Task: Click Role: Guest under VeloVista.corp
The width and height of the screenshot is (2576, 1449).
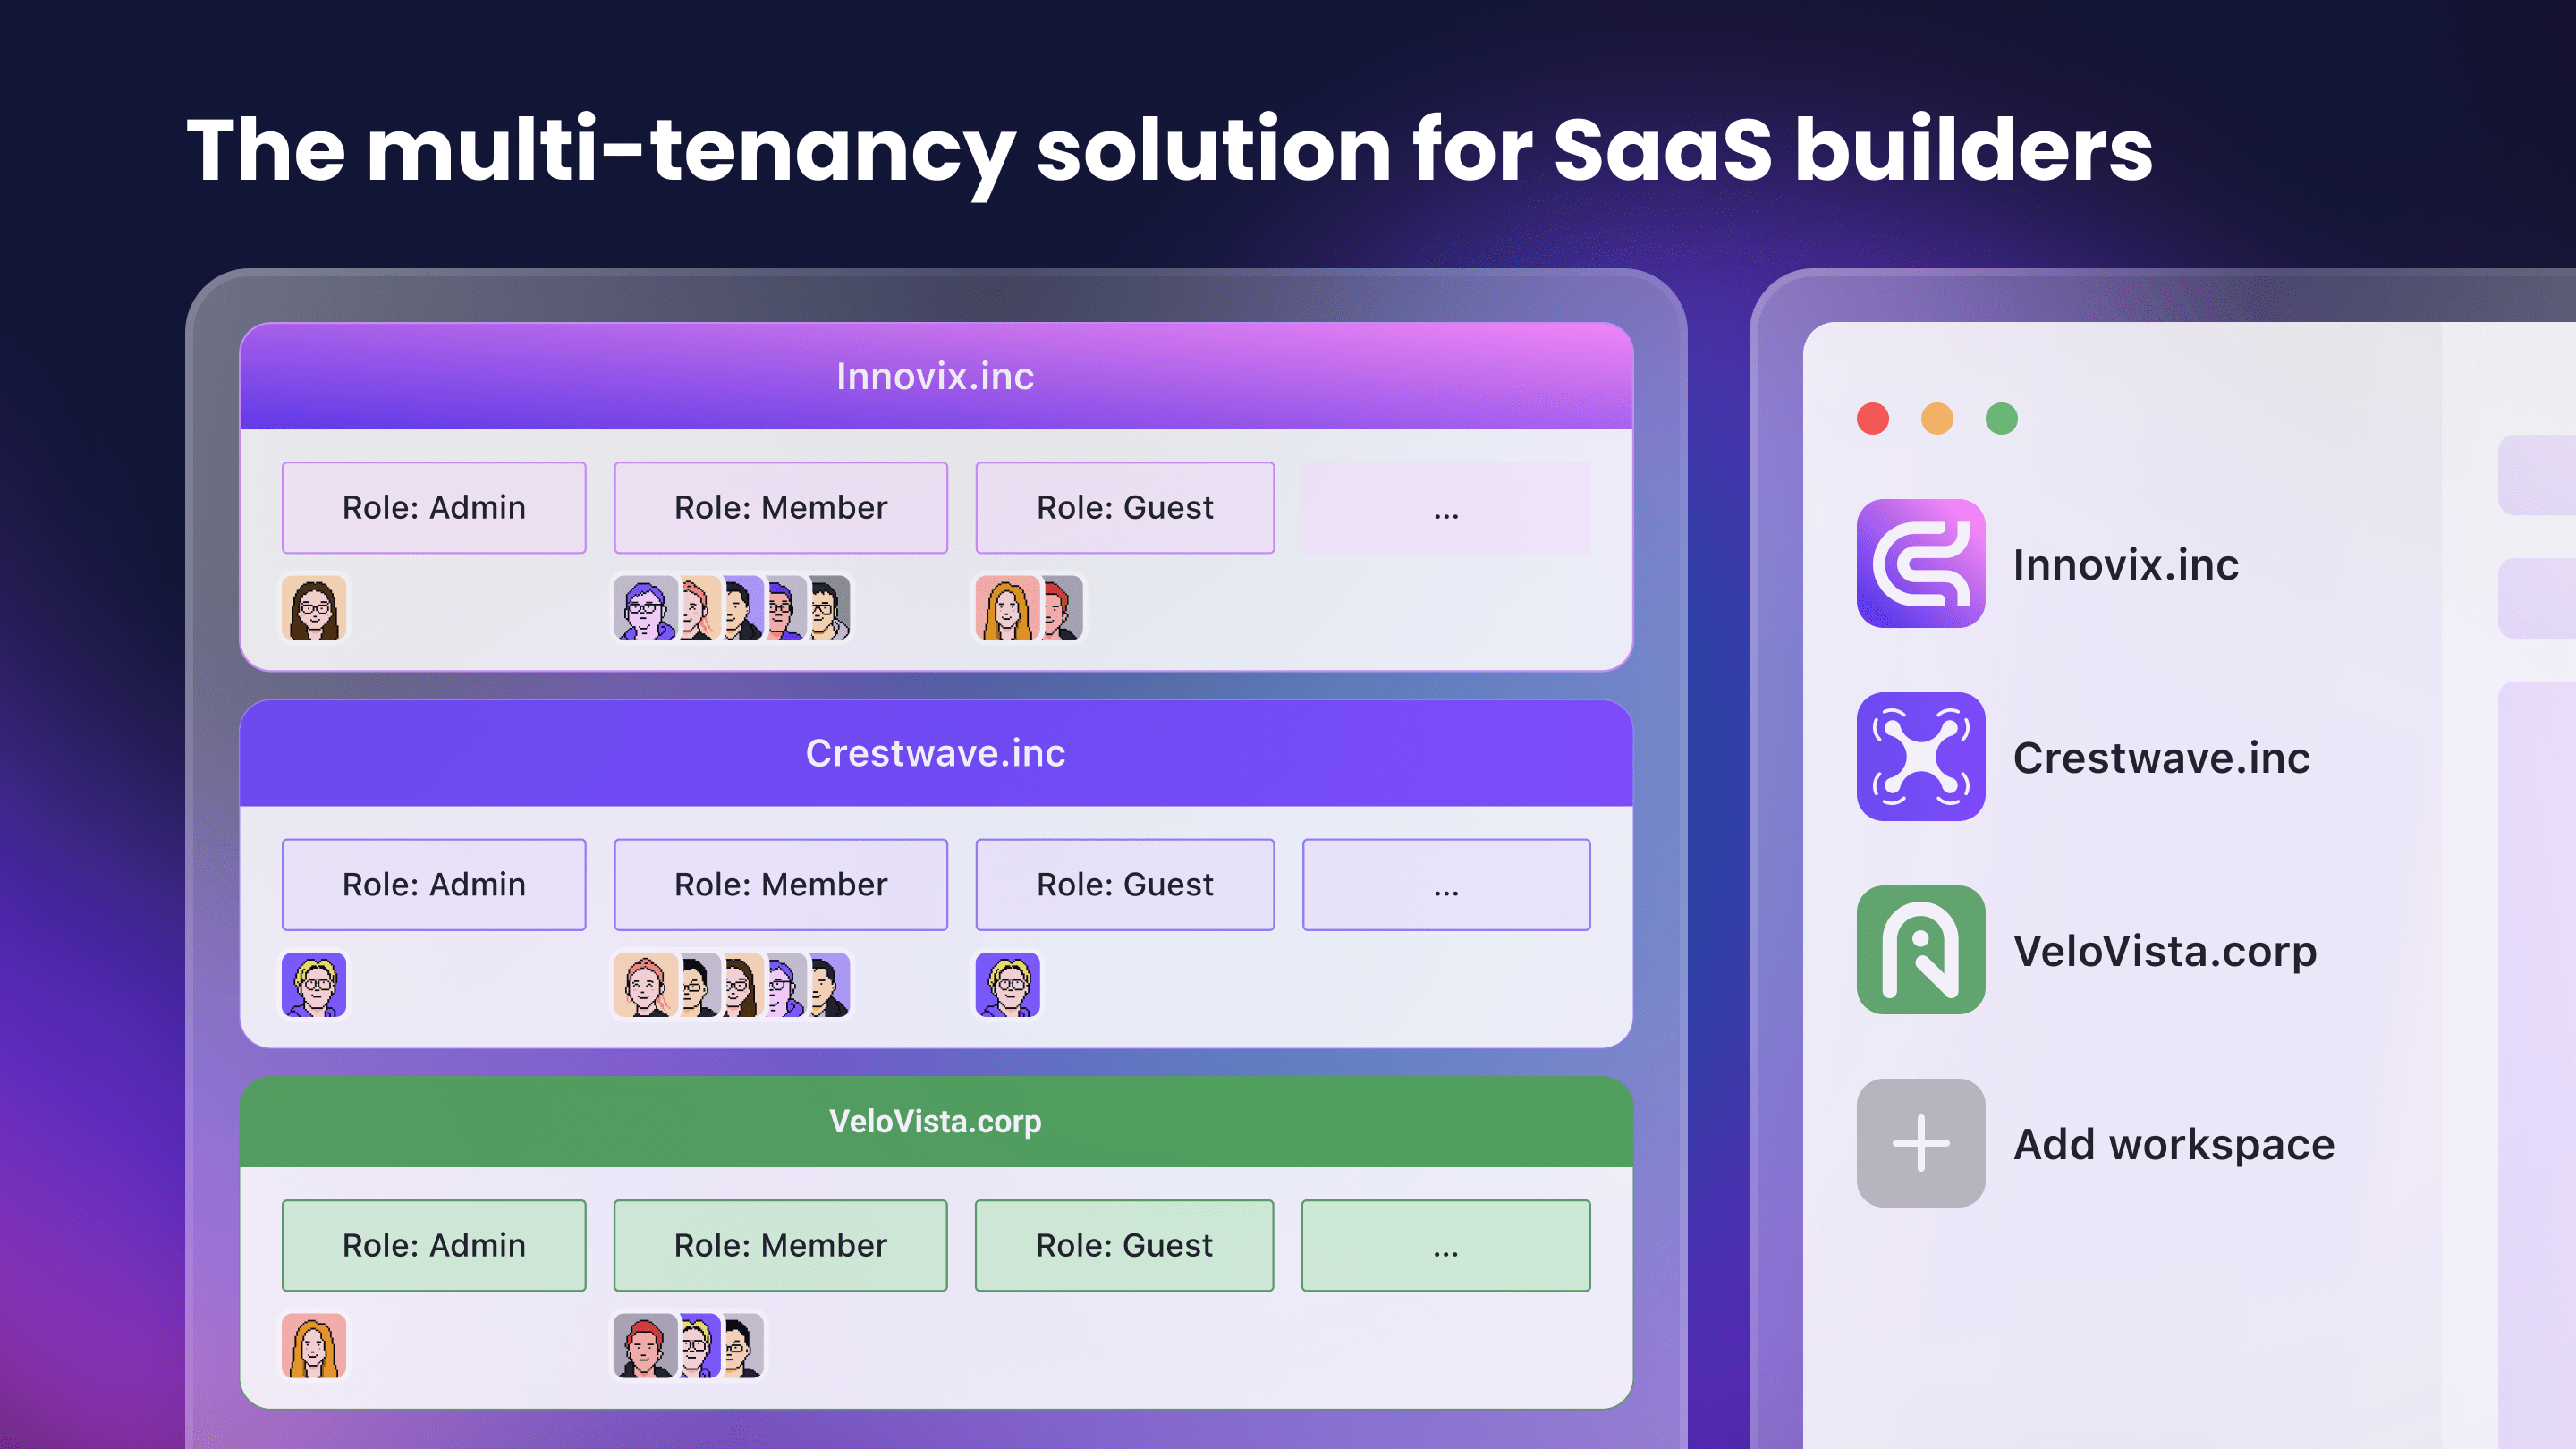Action: [1124, 1245]
